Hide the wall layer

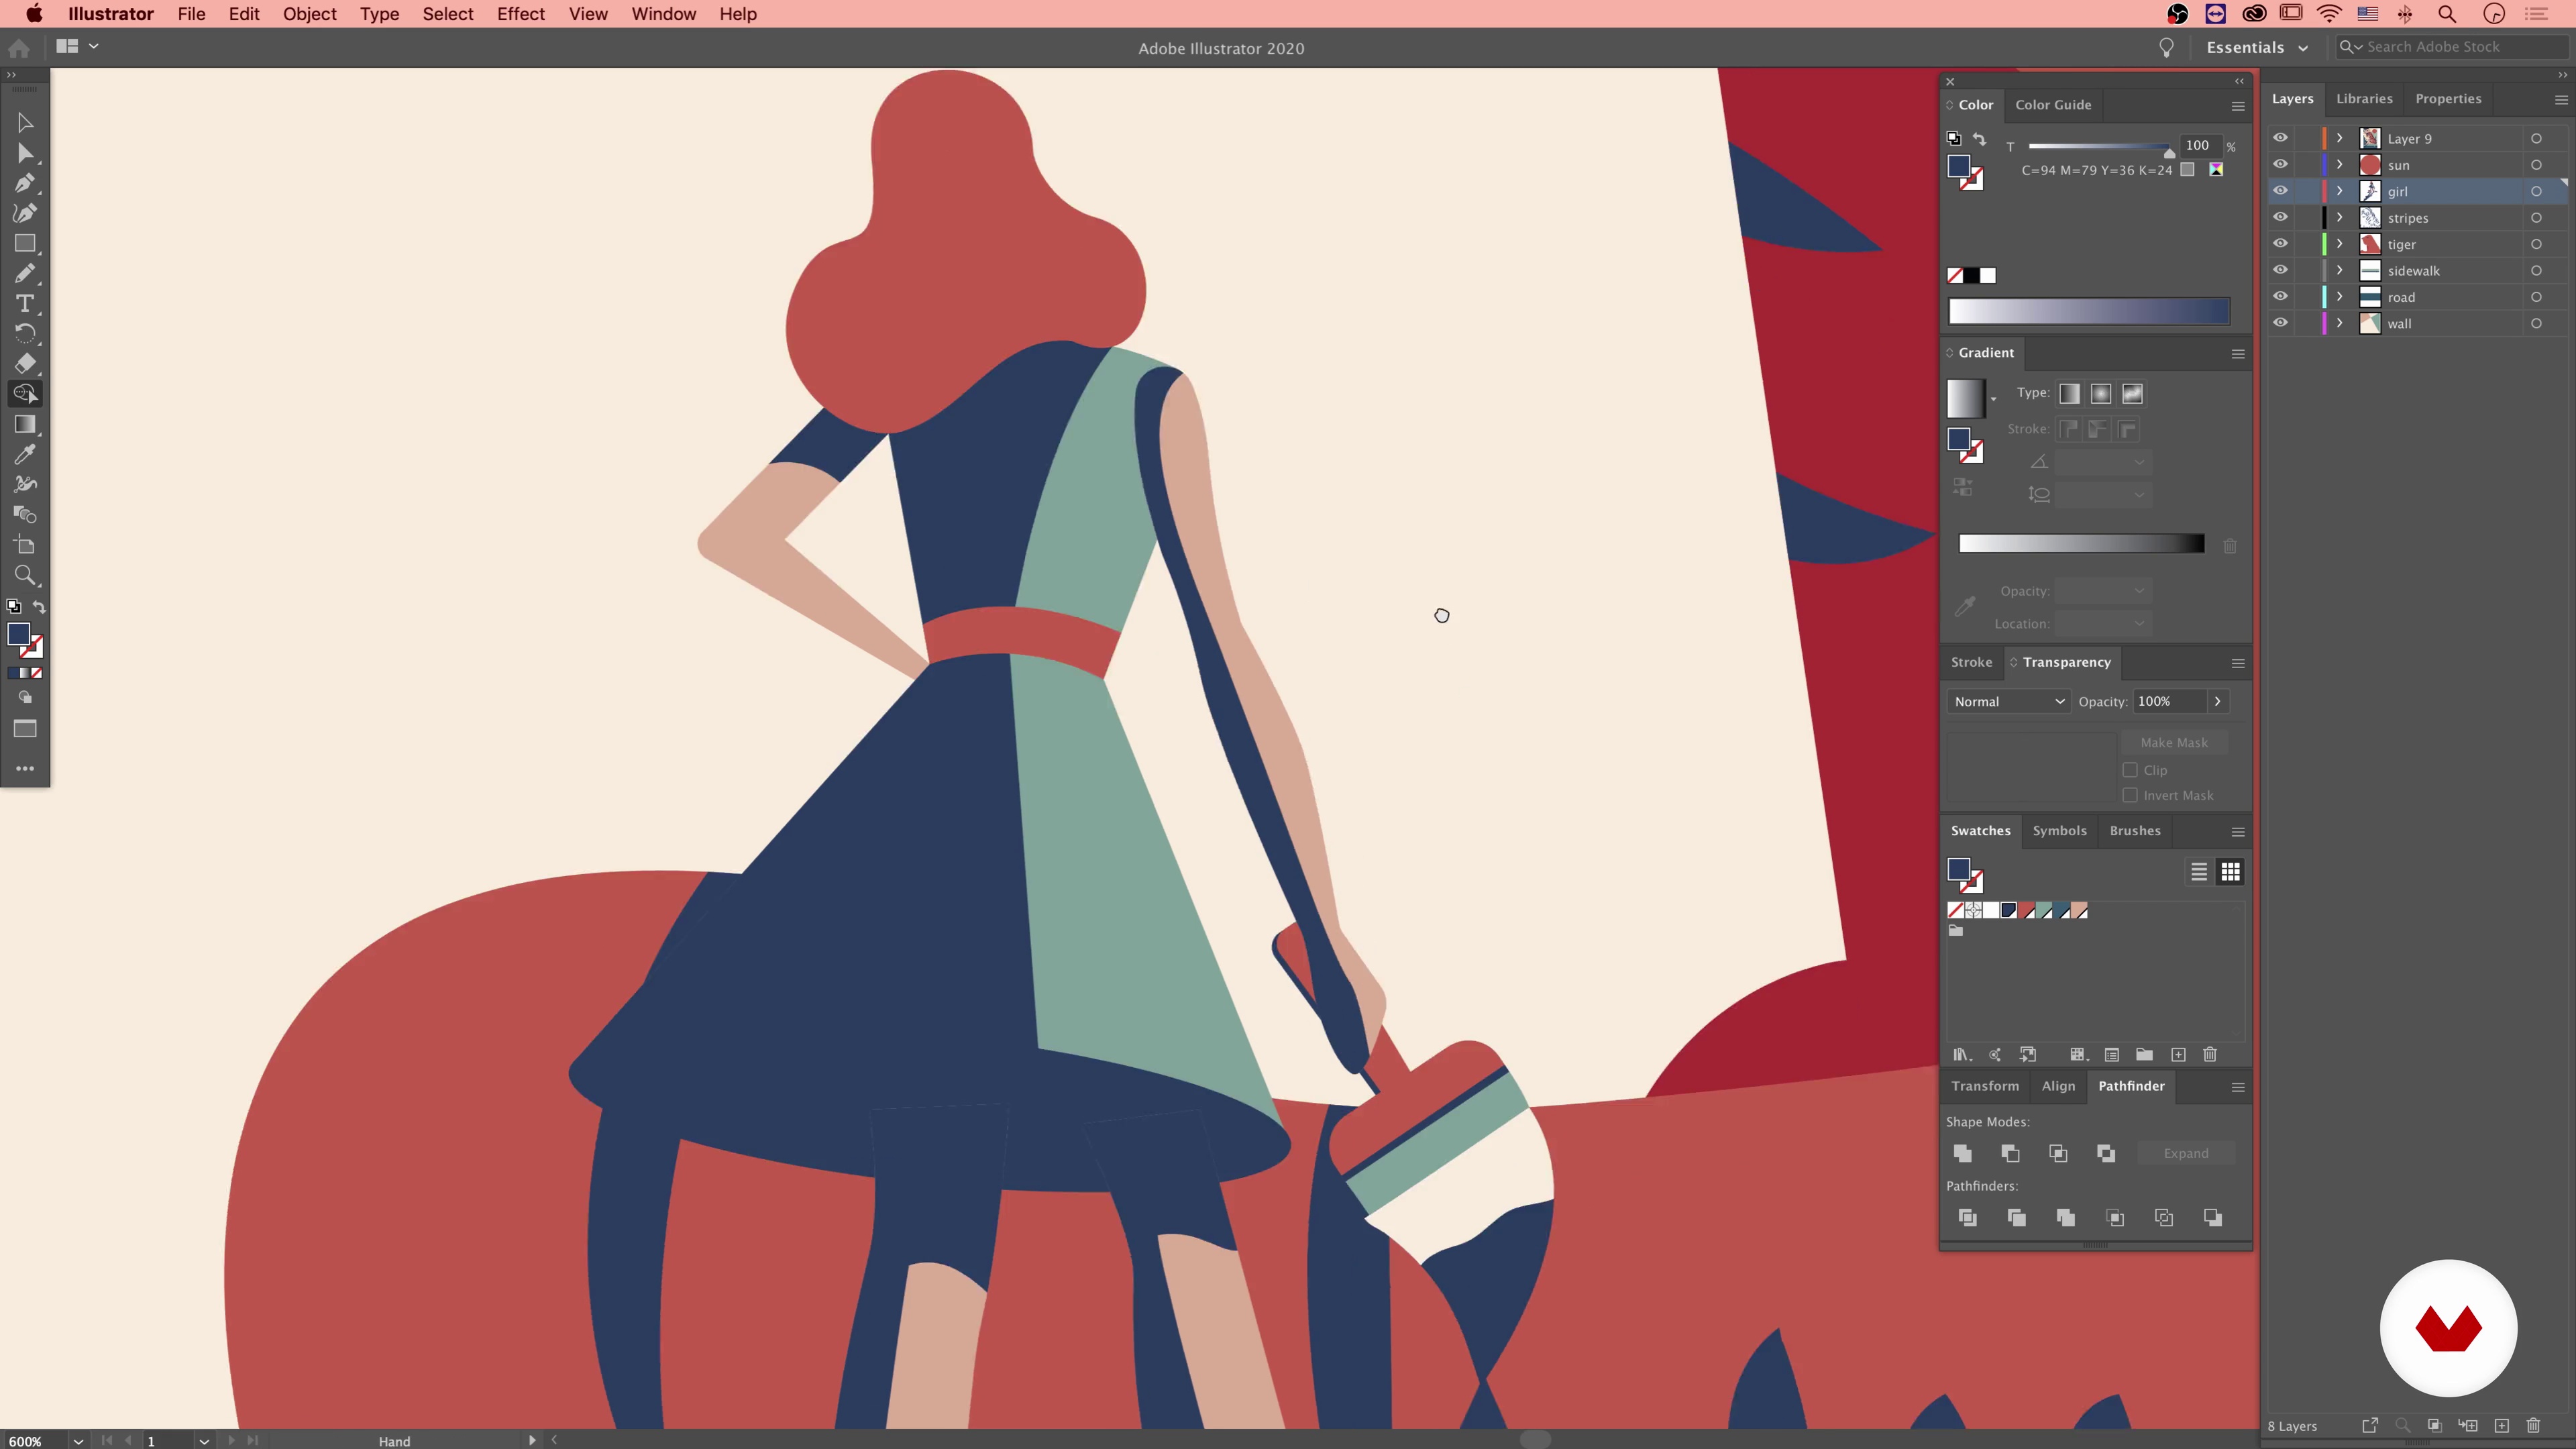click(x=2280, y=323)
